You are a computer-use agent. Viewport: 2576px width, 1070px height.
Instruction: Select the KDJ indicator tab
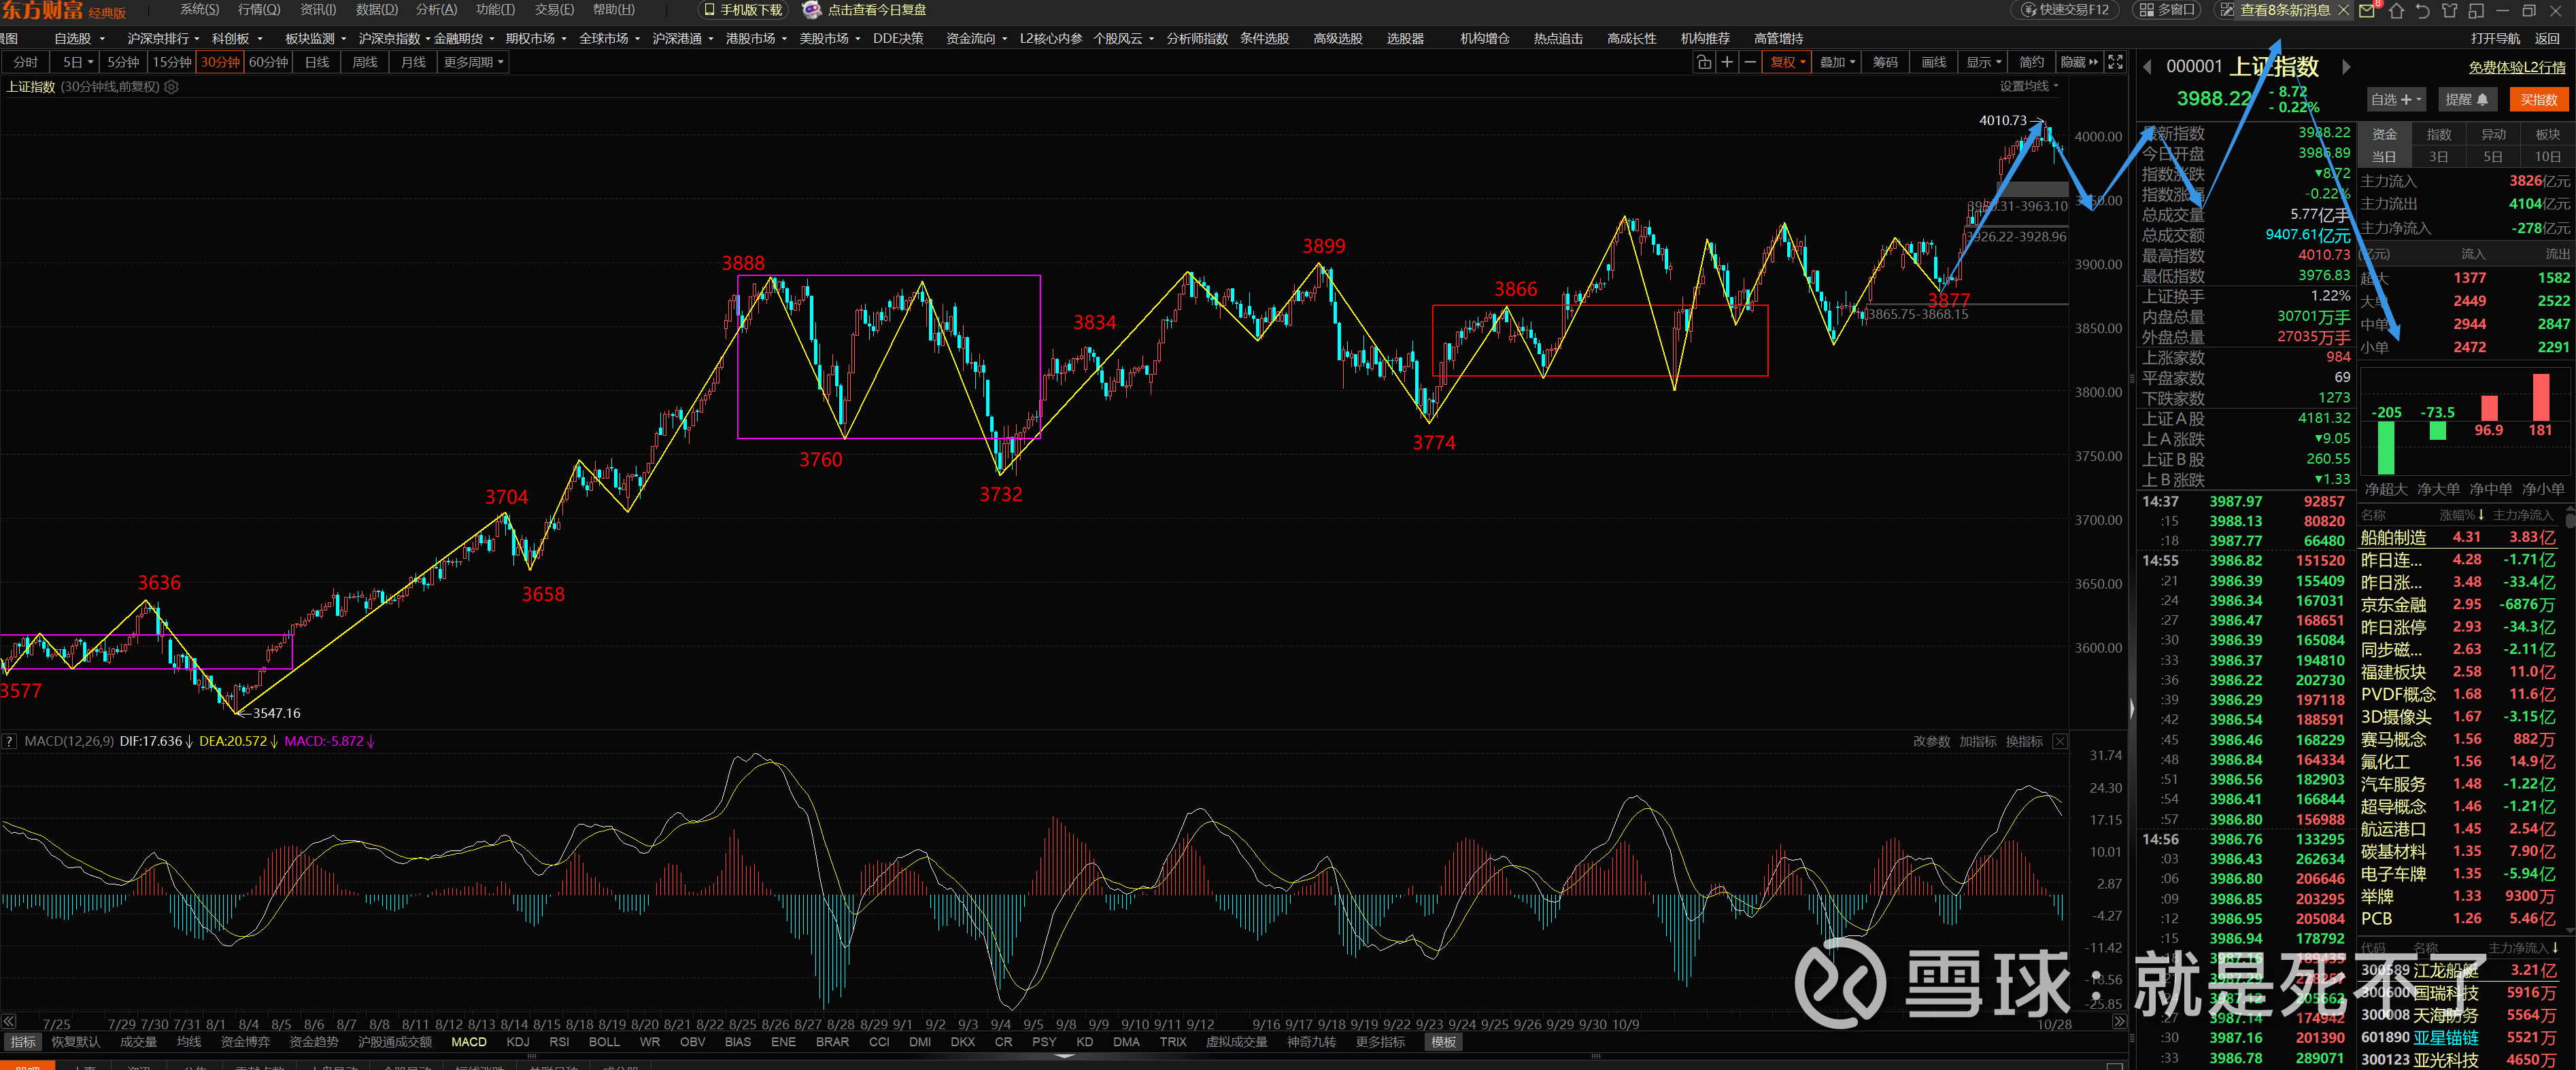(x=518, y=1042)
